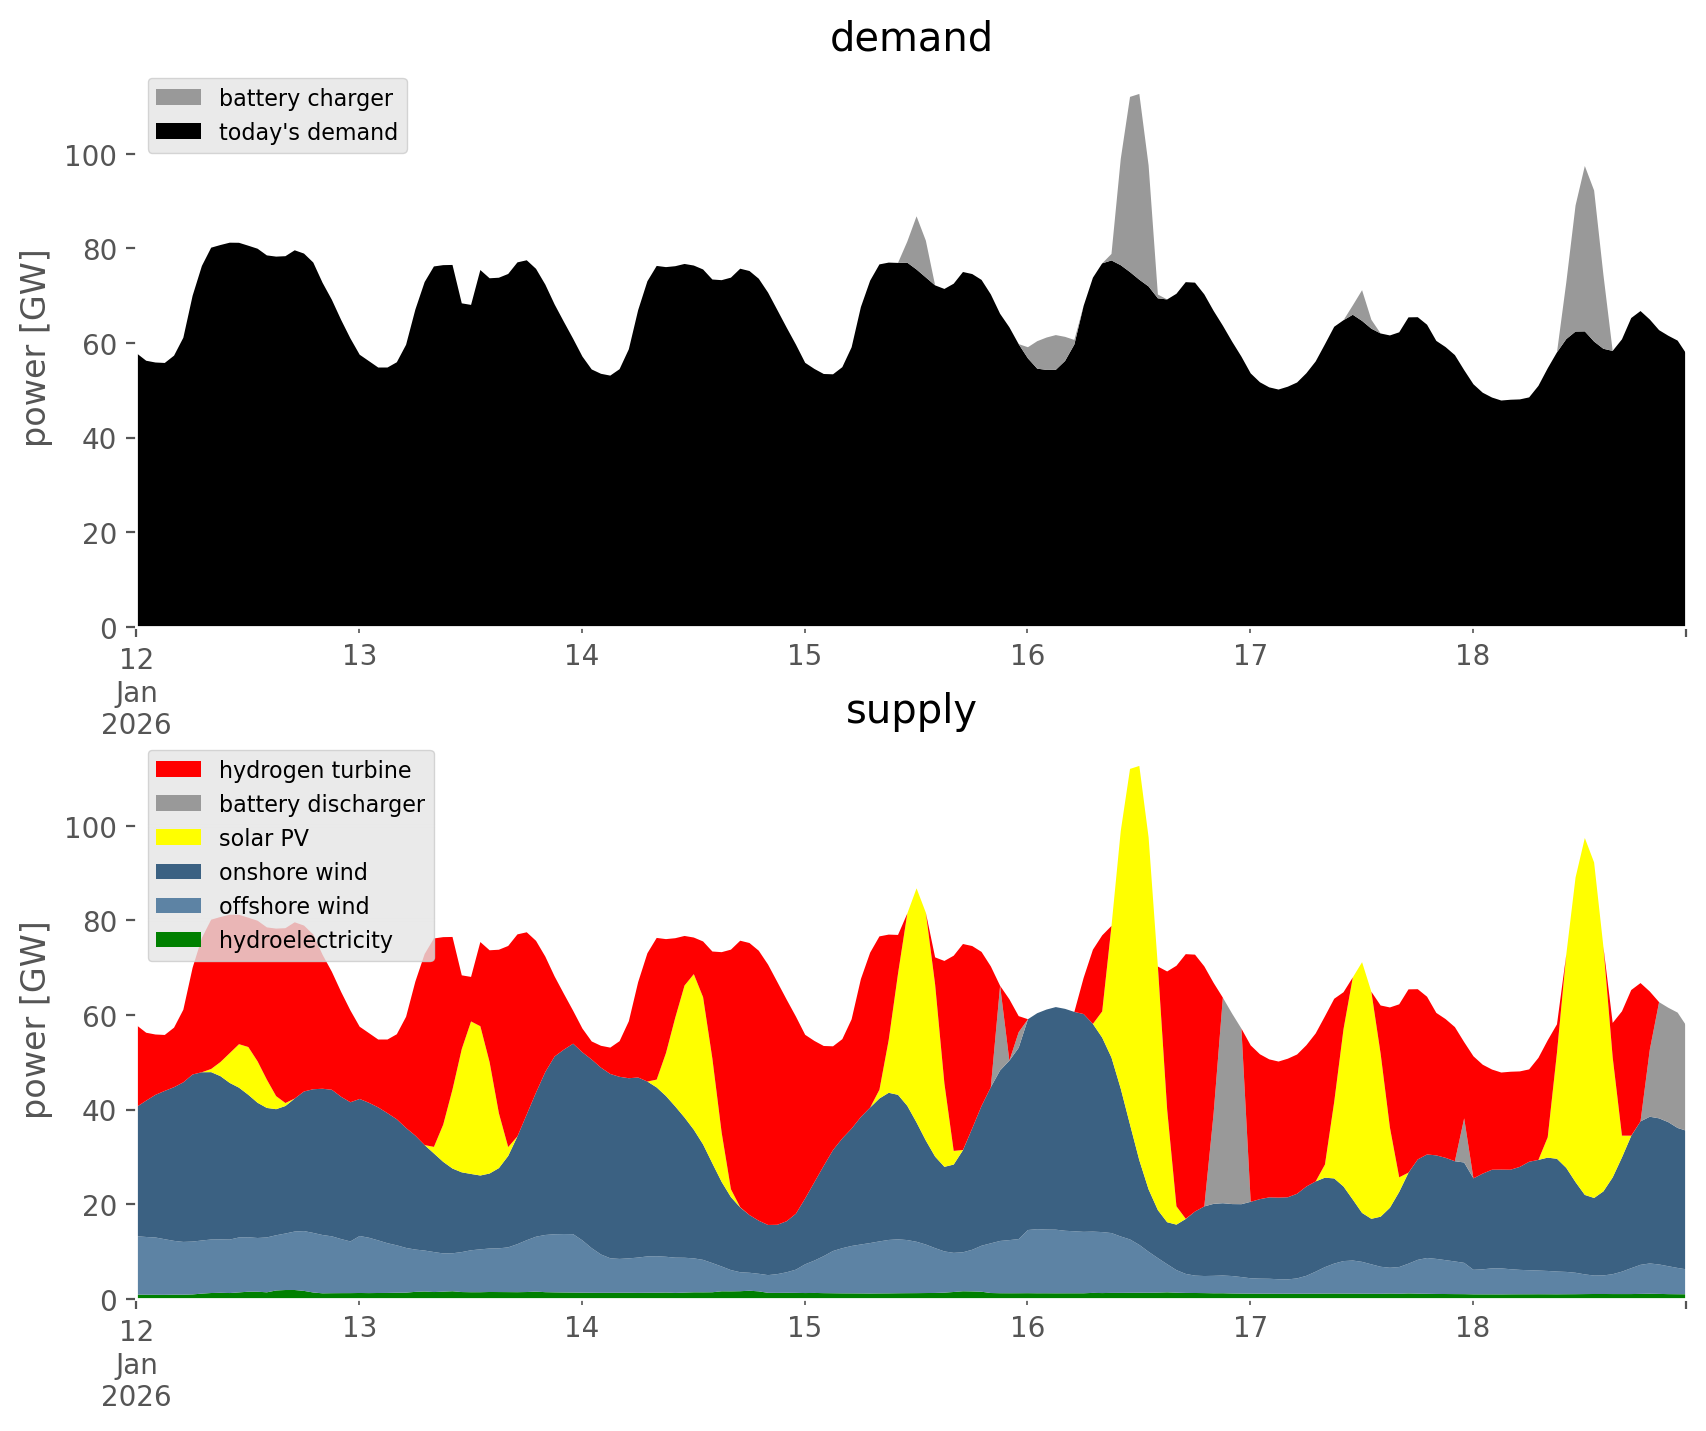Screen dimensions: 1706x1431
Task: Click the demand chart's "power [GW]" axis label
Action: [x=35, y=348]
